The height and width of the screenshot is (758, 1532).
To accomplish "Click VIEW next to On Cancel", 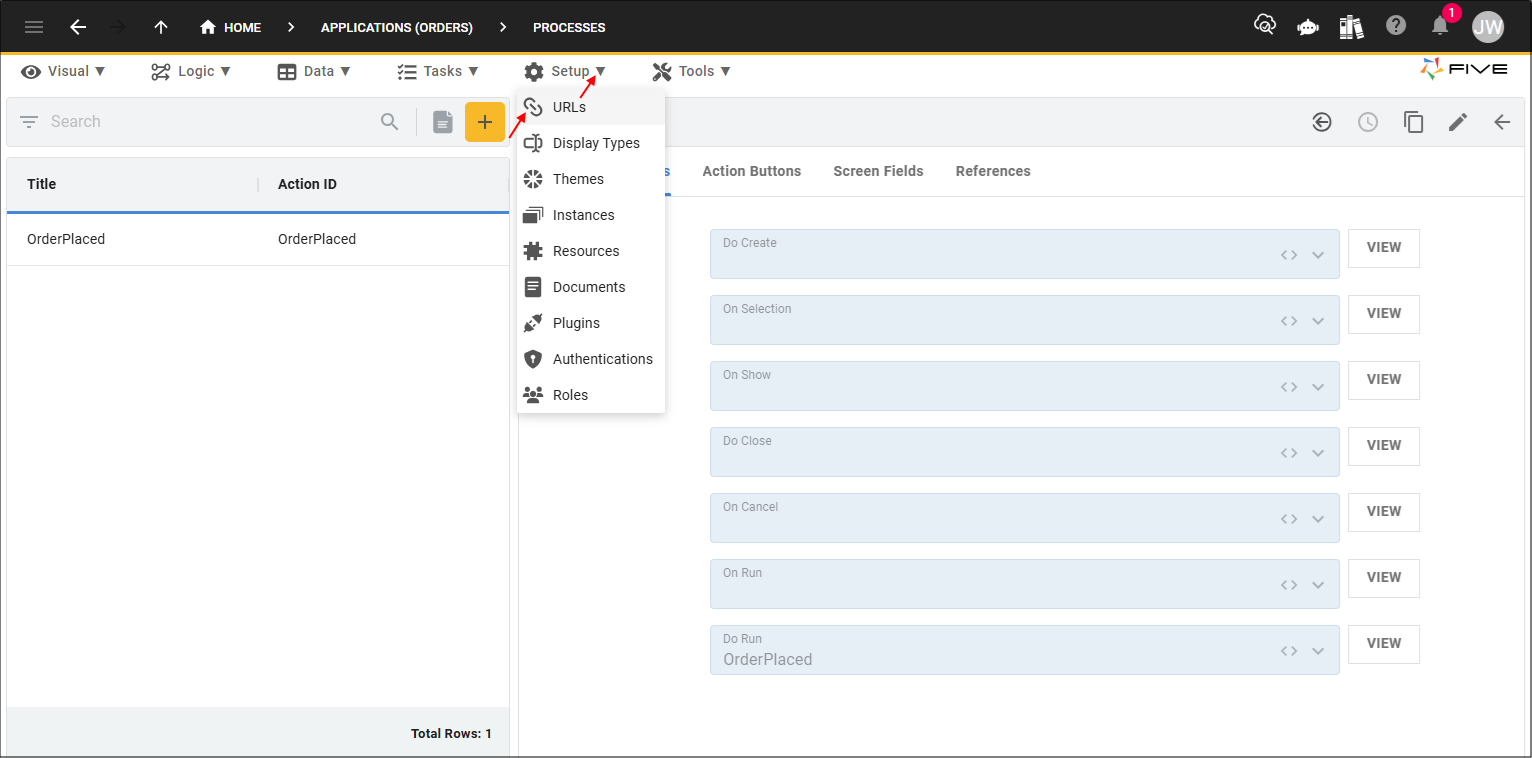I will tap(1384, 512).
